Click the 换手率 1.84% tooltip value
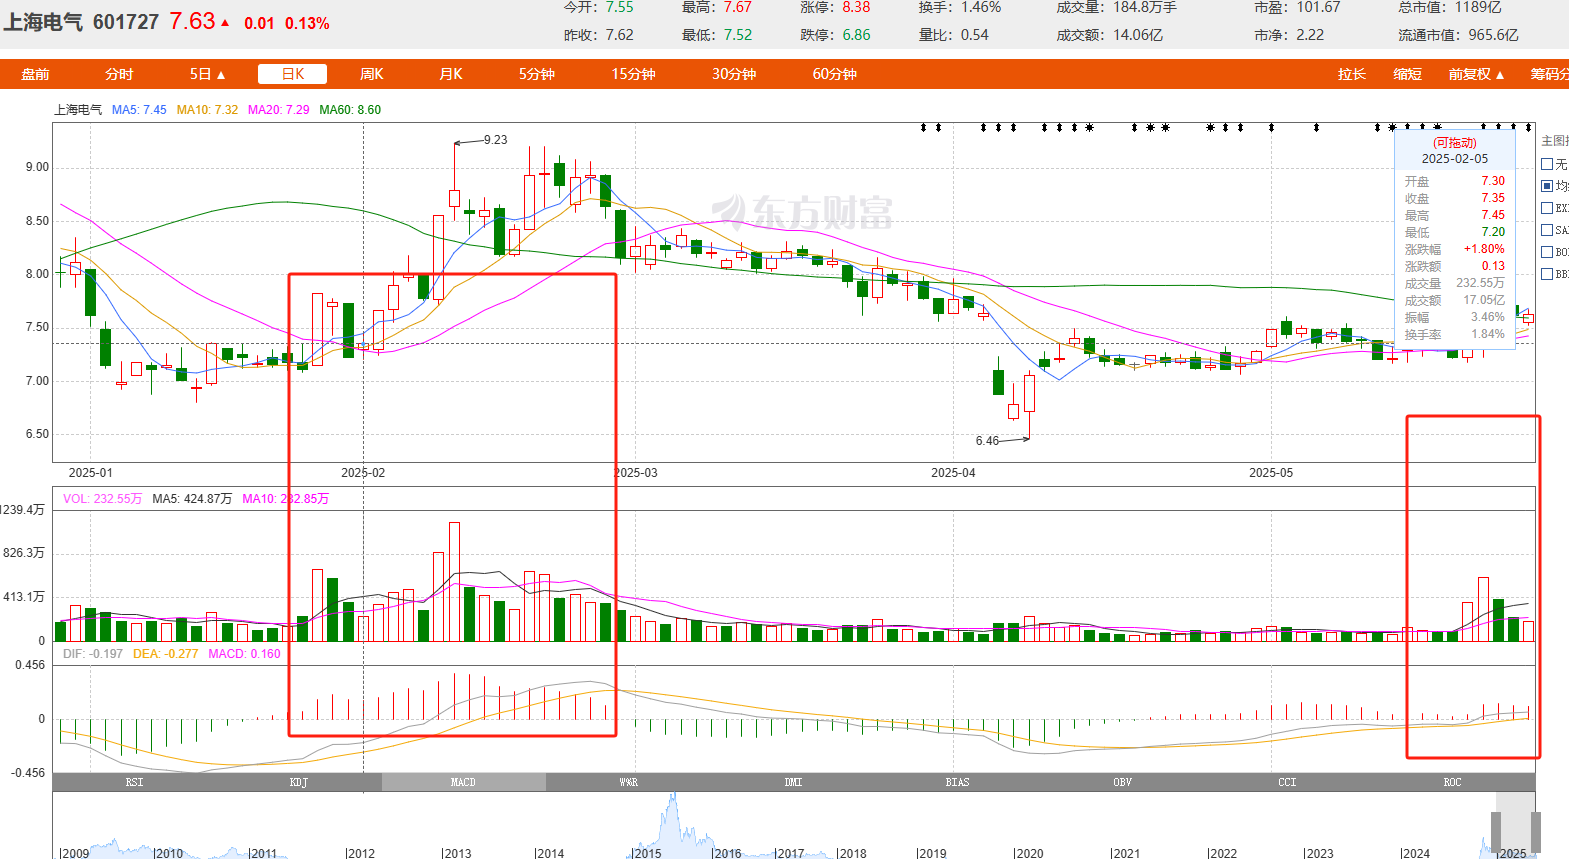 point(1487,334)
